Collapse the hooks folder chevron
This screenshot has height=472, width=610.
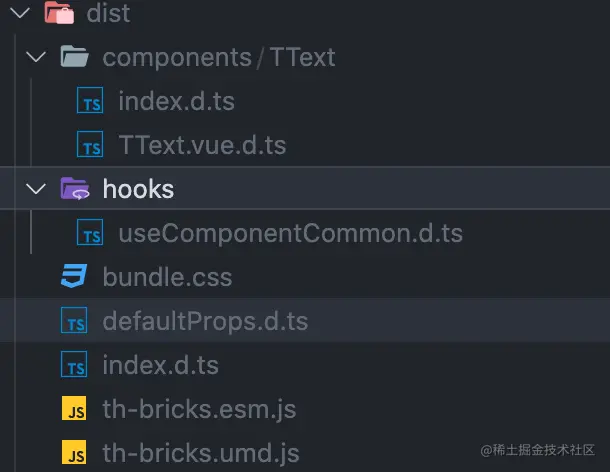pos(36,189)
